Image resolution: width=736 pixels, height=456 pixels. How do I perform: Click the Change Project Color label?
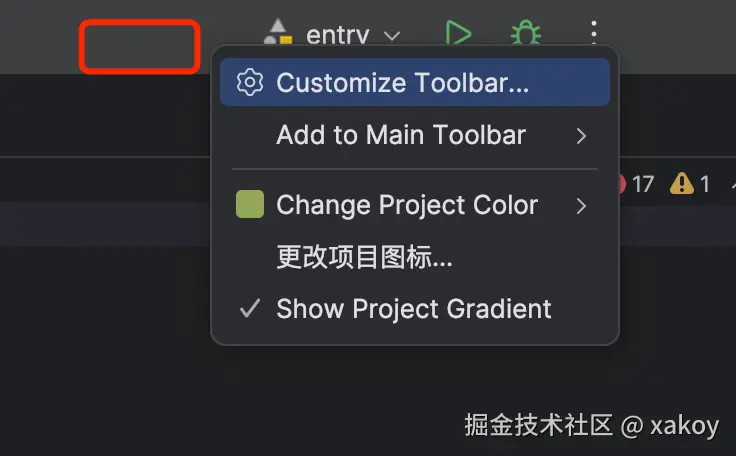[x=407, y=206]
